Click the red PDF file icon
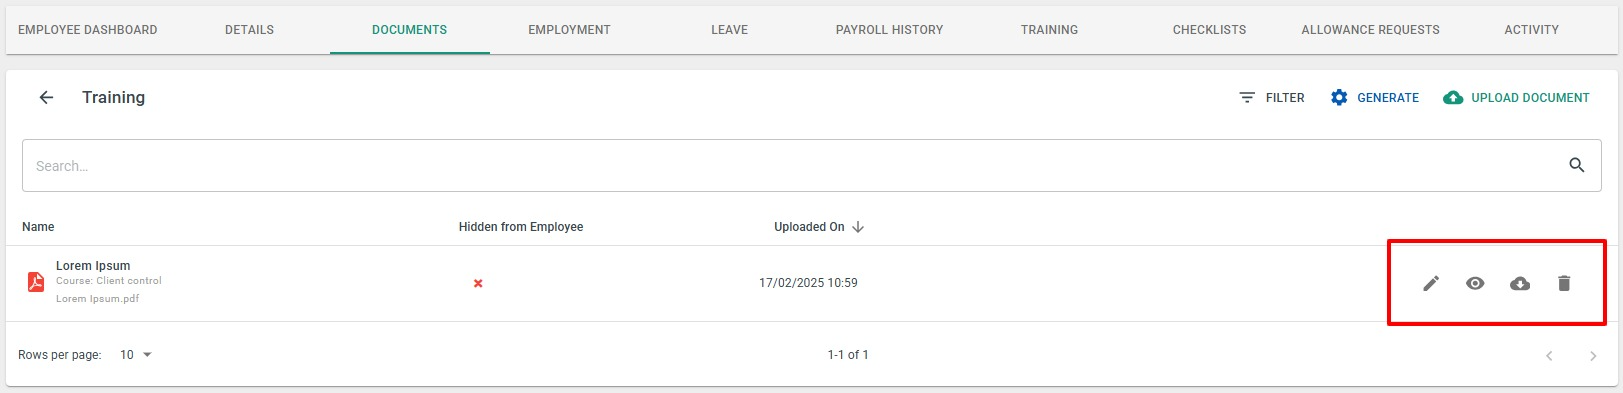 (36, 282)
